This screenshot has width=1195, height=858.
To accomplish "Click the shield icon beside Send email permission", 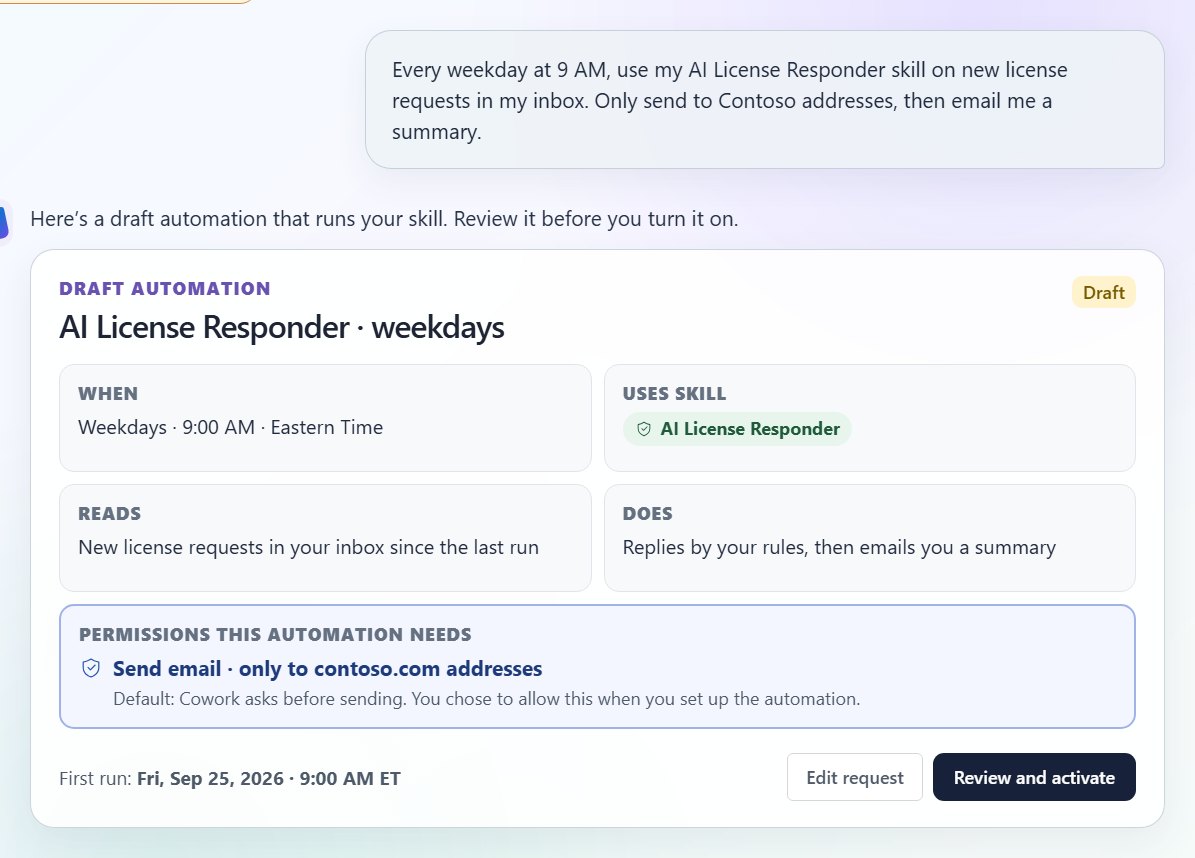I will 91,668.
